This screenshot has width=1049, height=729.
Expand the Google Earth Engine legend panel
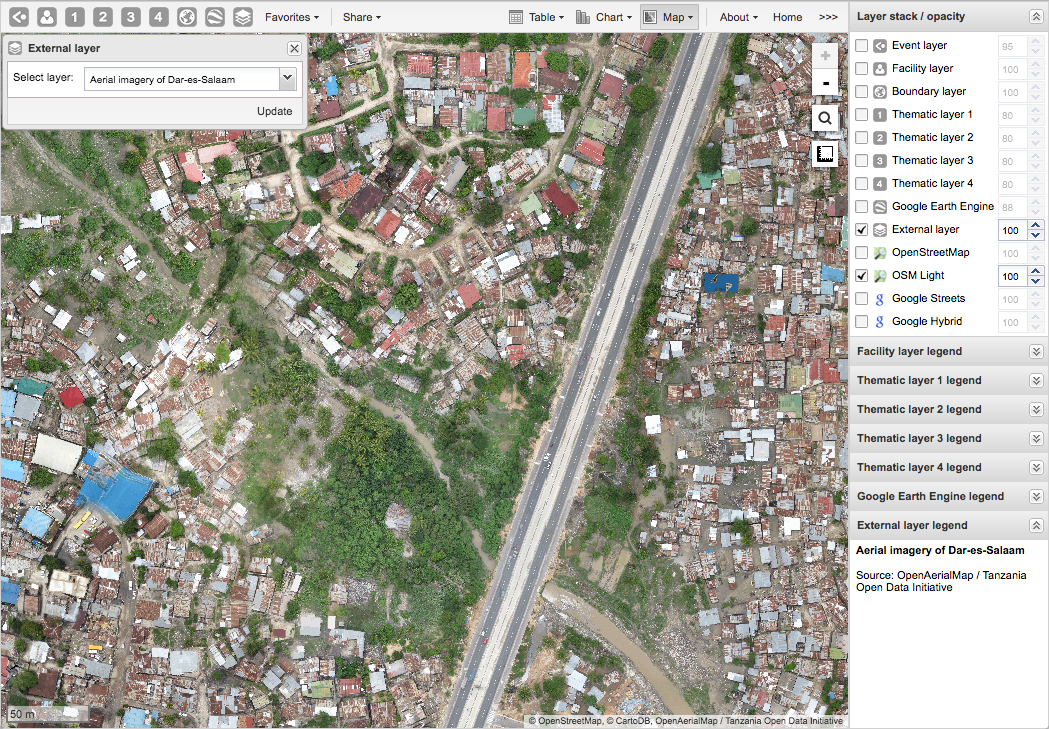[x=1036, y=496]
